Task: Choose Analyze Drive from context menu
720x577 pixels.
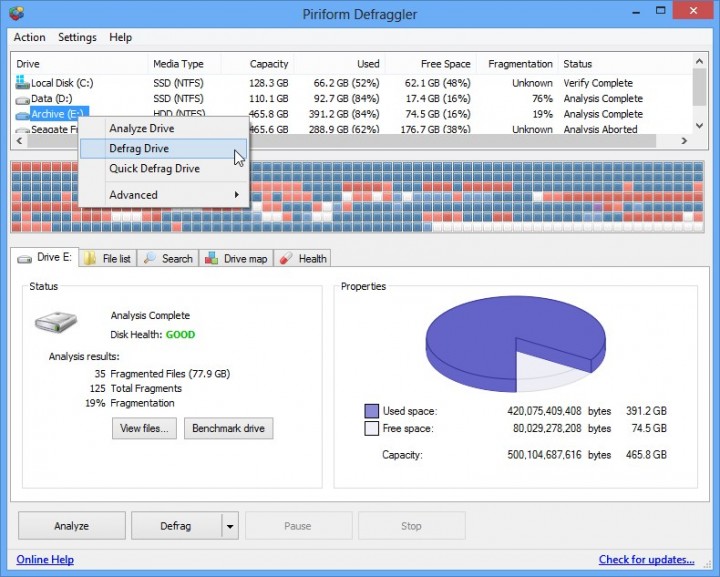Action: point(163,129)
